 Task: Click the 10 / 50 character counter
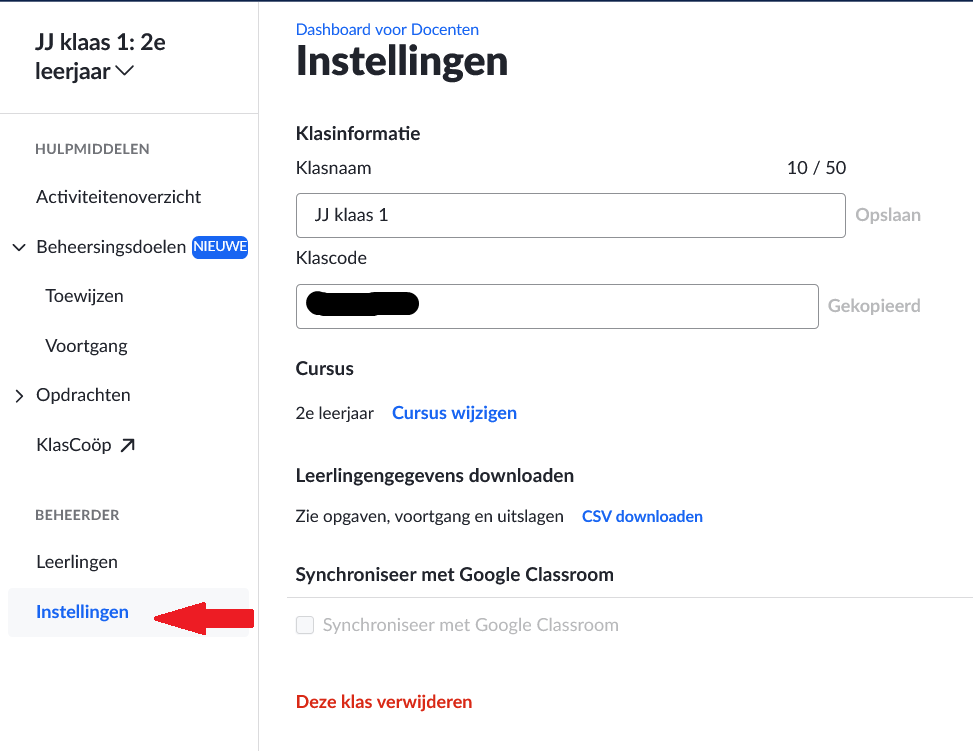(x=816, y=168)
